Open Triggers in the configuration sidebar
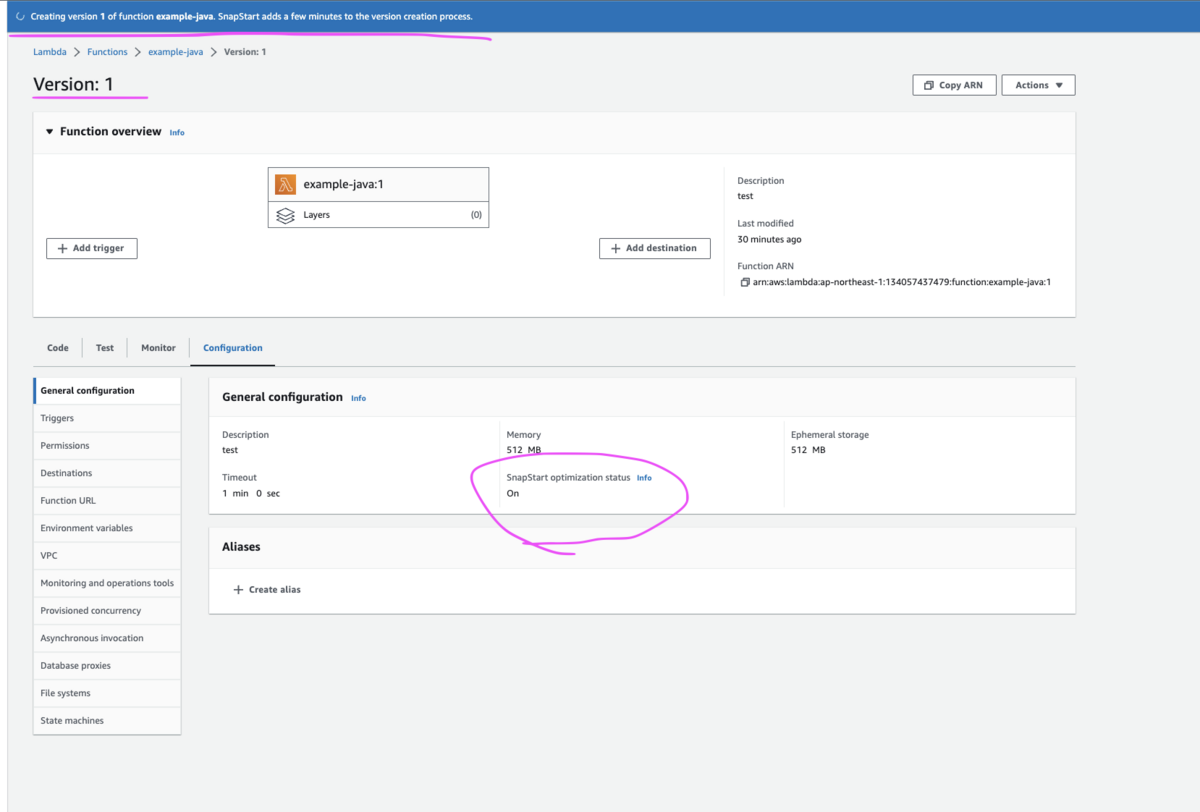This screenshot has height=812, width=1200. [107, 418]
